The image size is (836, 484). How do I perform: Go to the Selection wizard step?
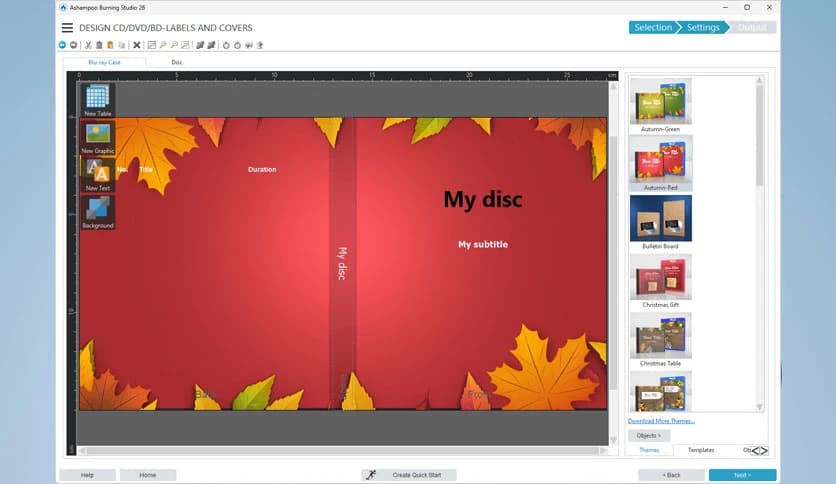point(652,27)
